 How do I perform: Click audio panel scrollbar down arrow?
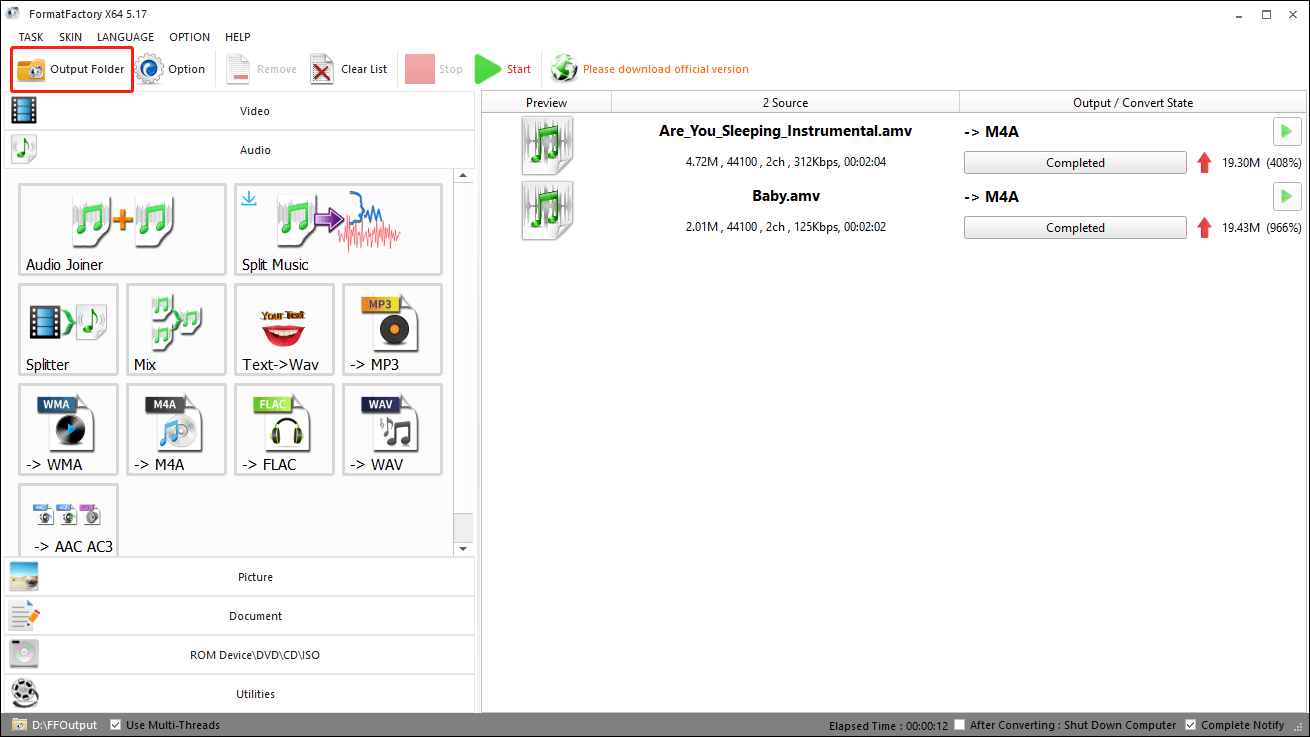pos(463,549)
